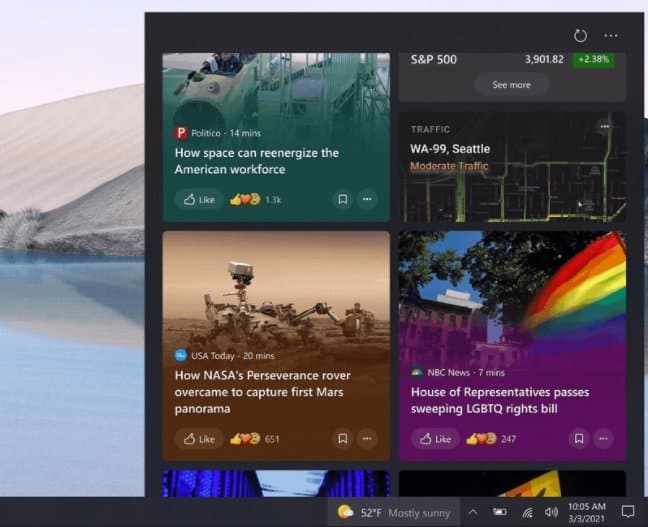Viewport: 648px width, 527px height.
Task: Save the Politico article with bookmark icon
Action: point(343,199)
